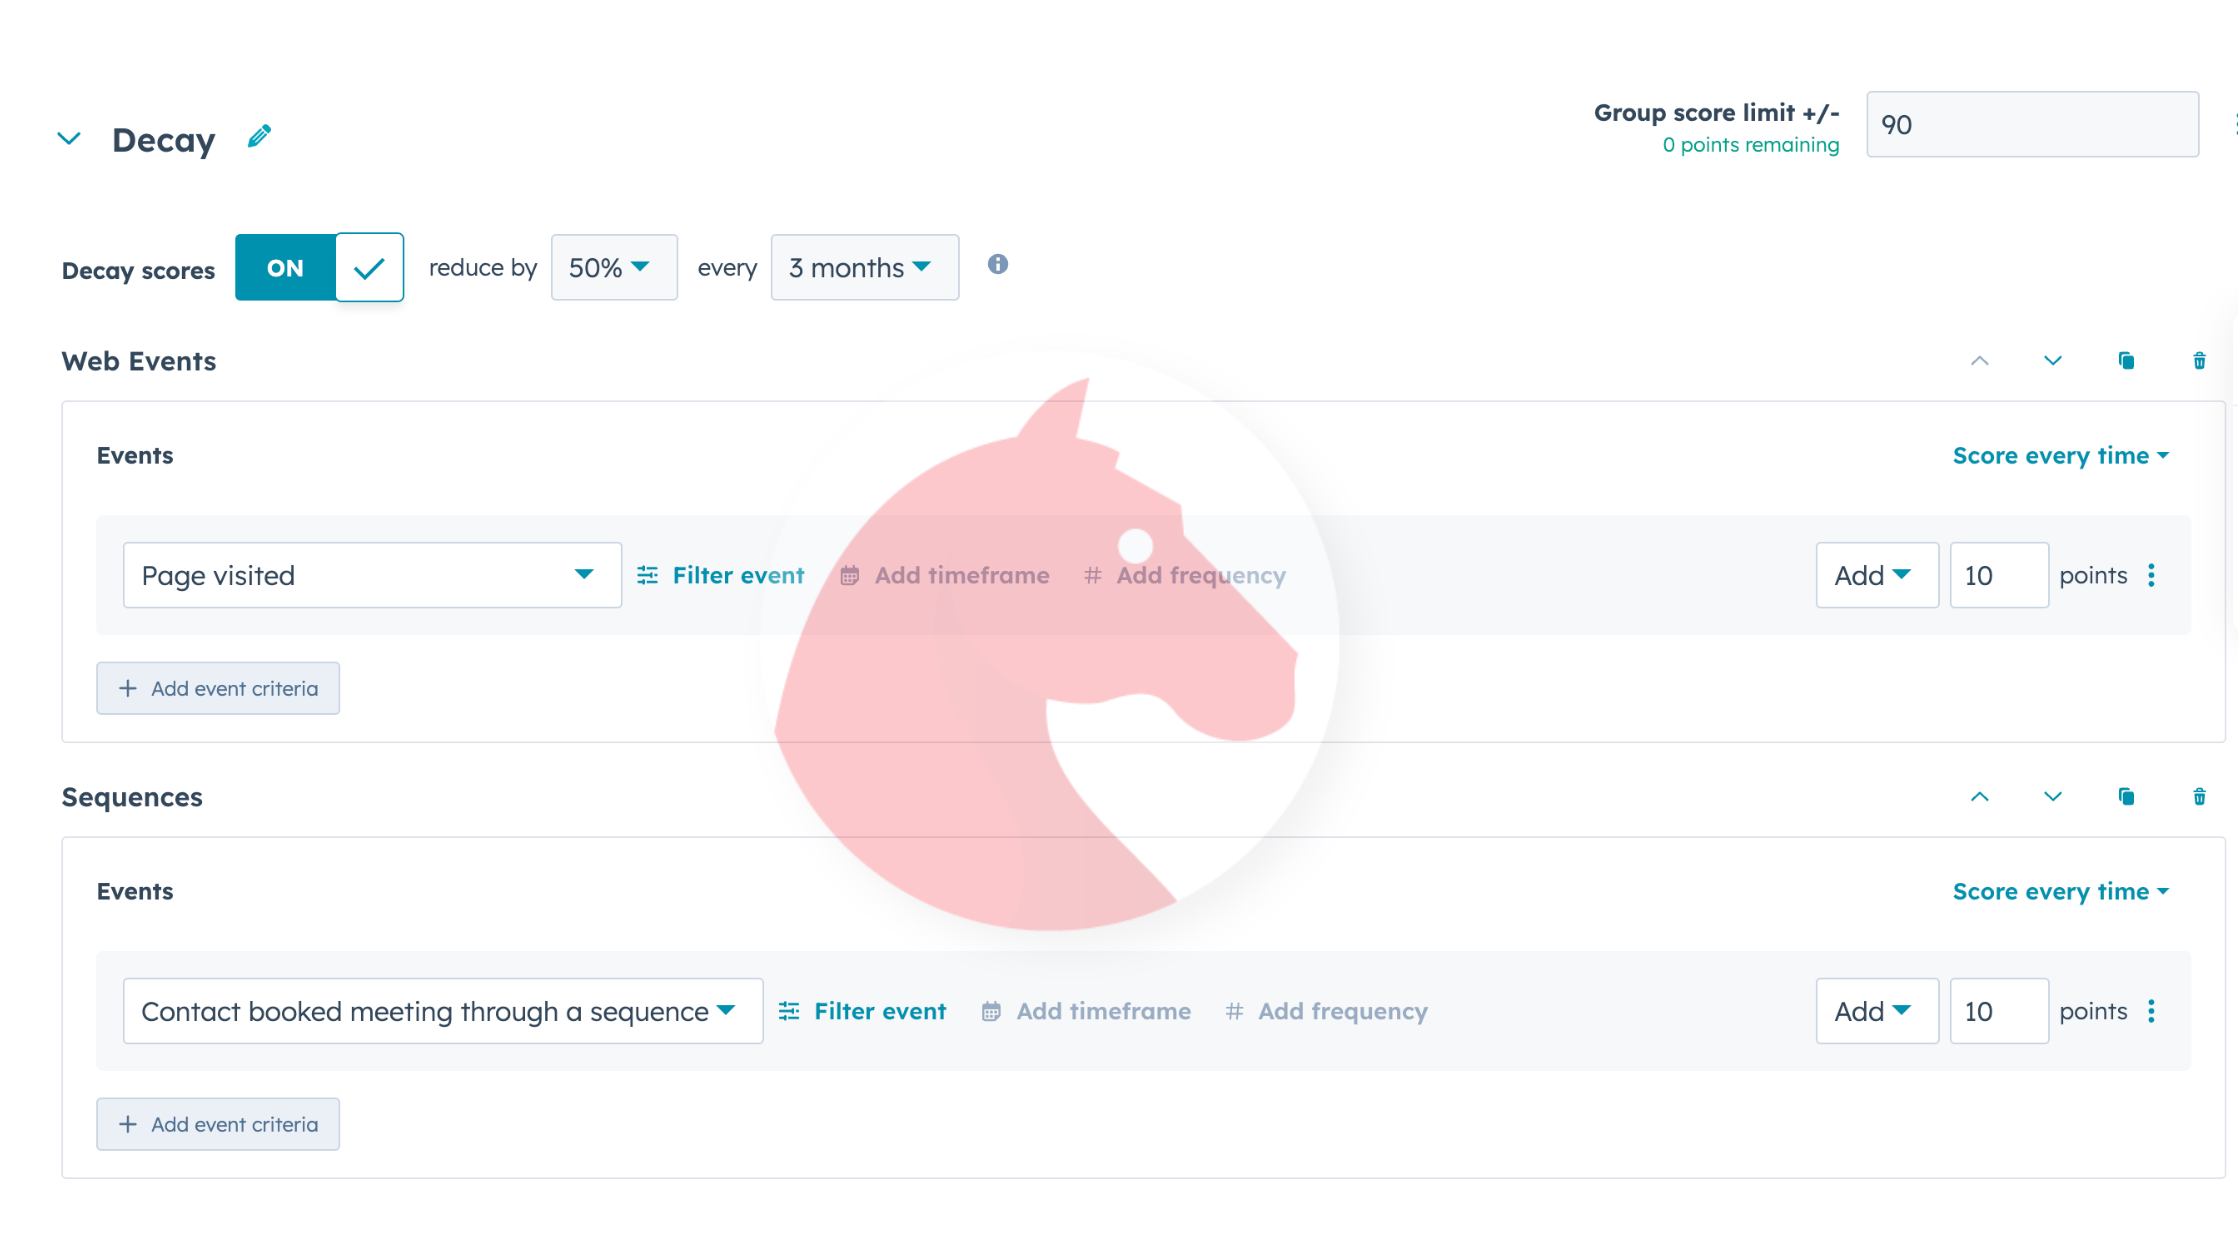Image resolution: width=2240 pixels, height=1260 pixels.
Task: Open Add dropdown in Page visited row
Action: [1876, 575]
